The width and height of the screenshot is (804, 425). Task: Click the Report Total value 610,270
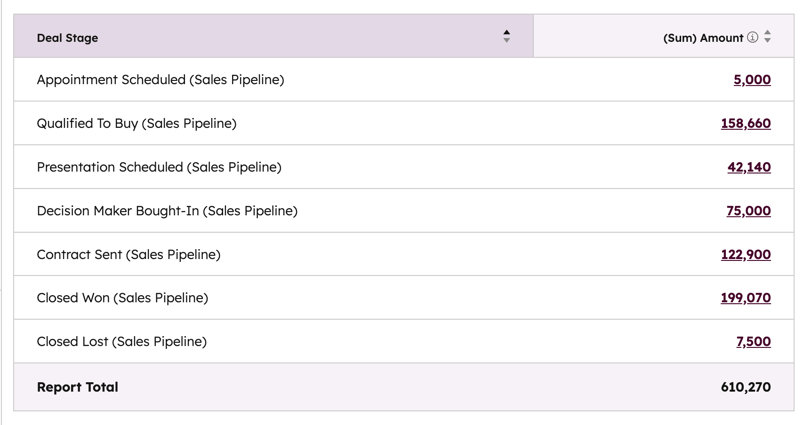click(745, 387)
